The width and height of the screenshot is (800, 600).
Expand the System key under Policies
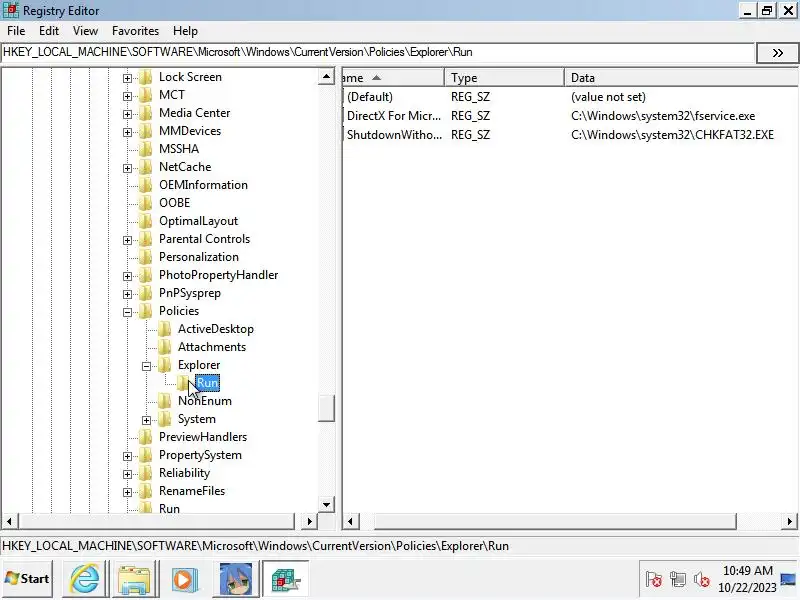(146, 420)
